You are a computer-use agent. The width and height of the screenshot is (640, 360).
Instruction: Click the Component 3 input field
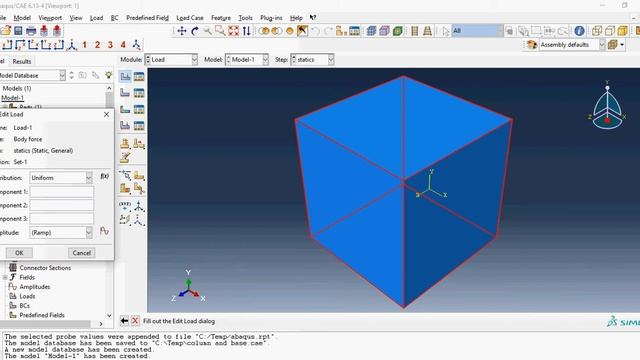pyautogui.click(x=62, y=219)
